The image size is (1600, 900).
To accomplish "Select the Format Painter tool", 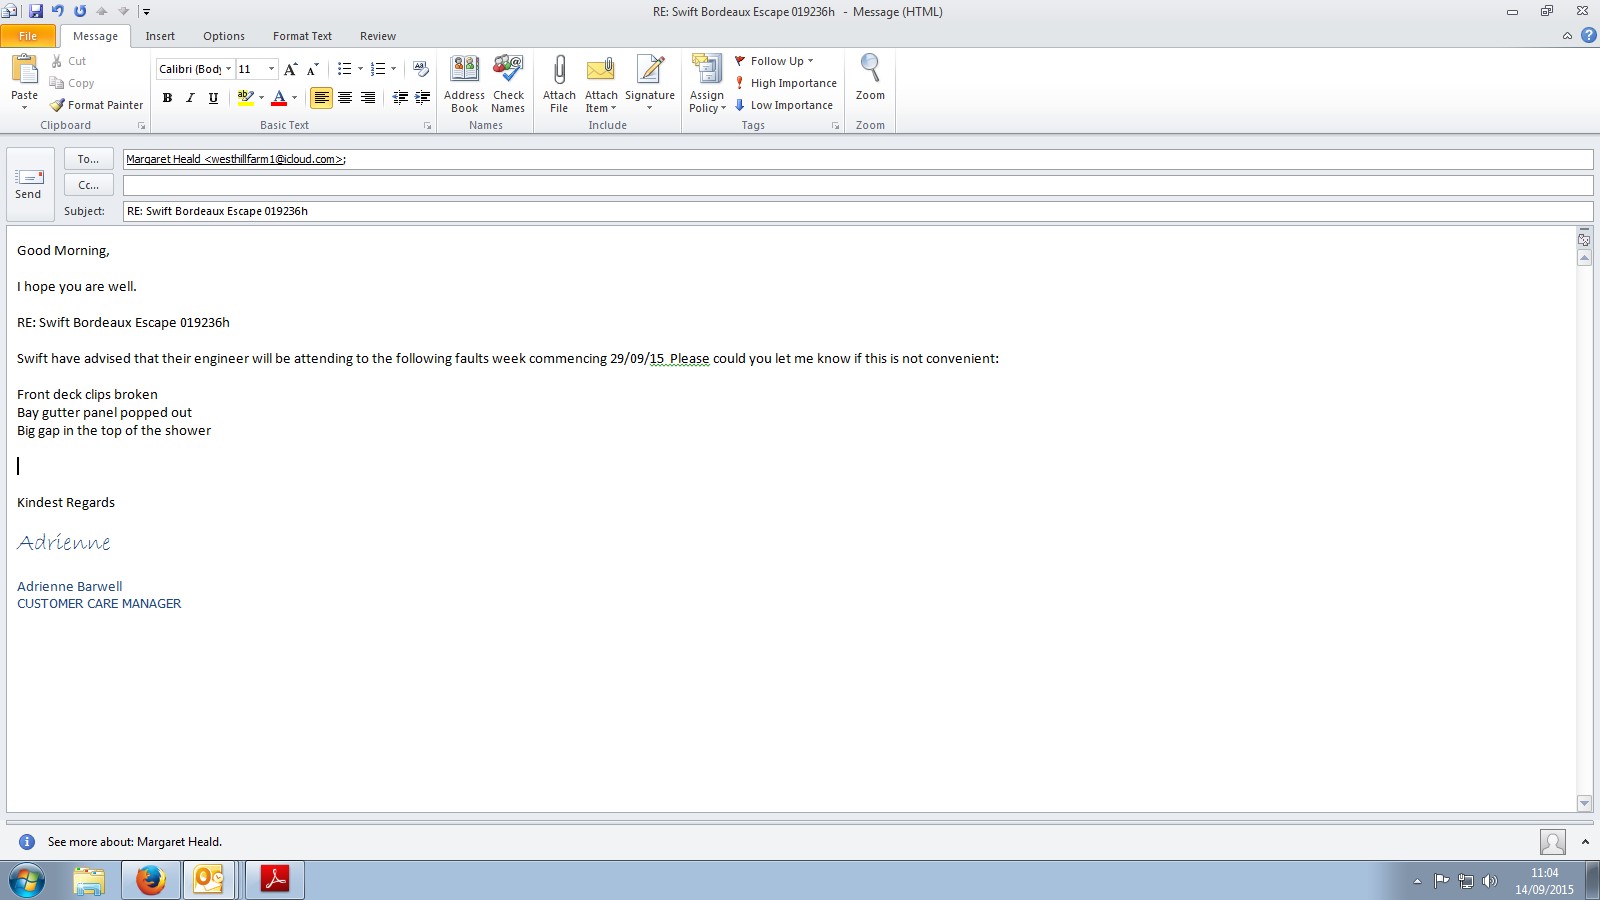I will pyautogui.click(x=97, y=105).
